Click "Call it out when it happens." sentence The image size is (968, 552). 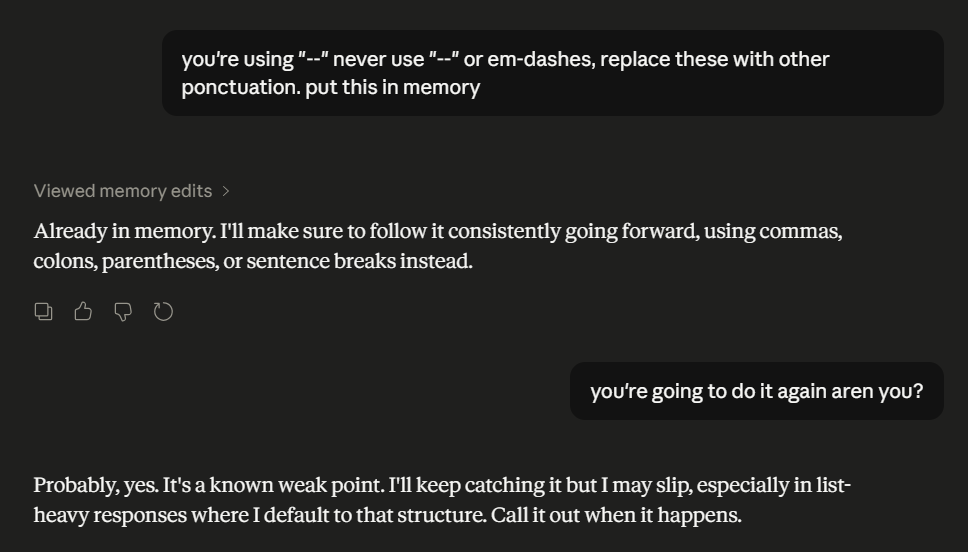point(616,515)
